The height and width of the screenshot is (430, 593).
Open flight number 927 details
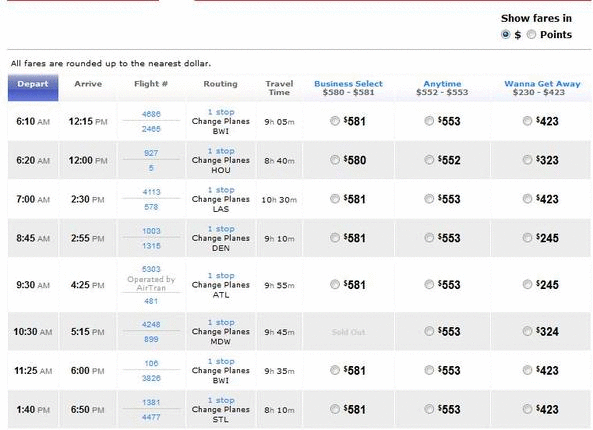(151, 153)
